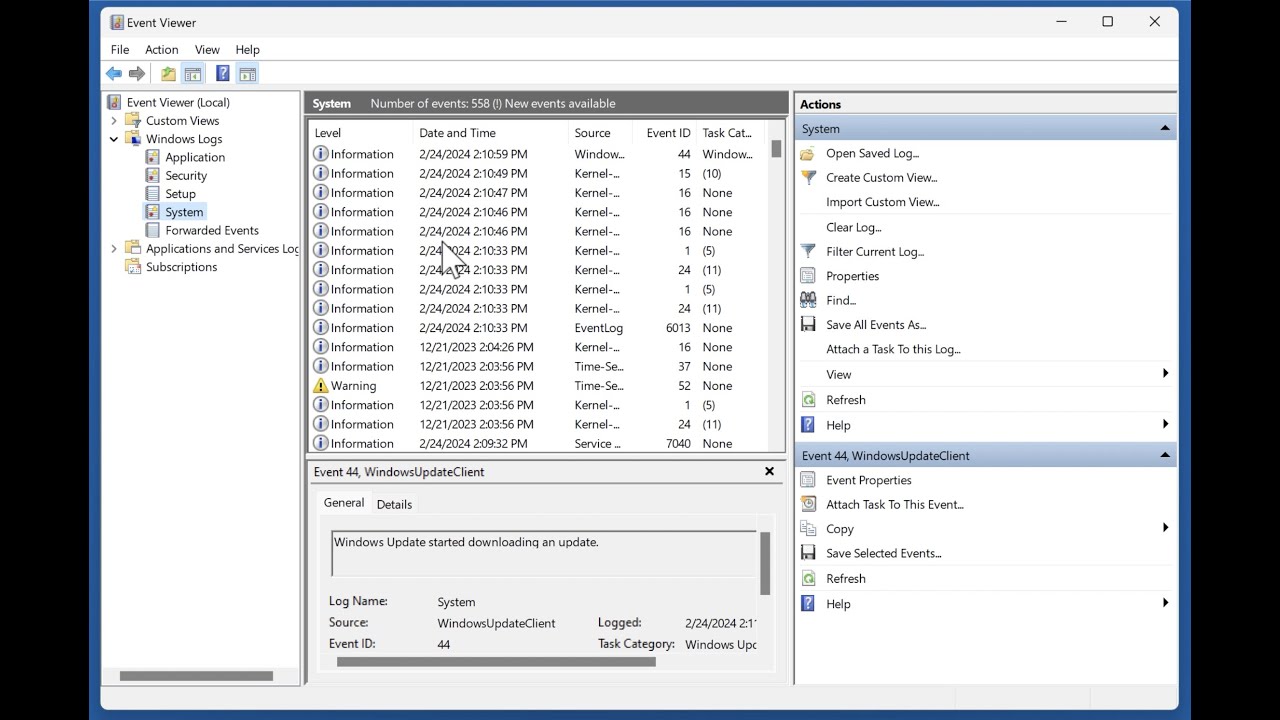Select the System log in tree
Viewport: 1280px width, 720px height.
pyautogui.click(x=184, y=212)
